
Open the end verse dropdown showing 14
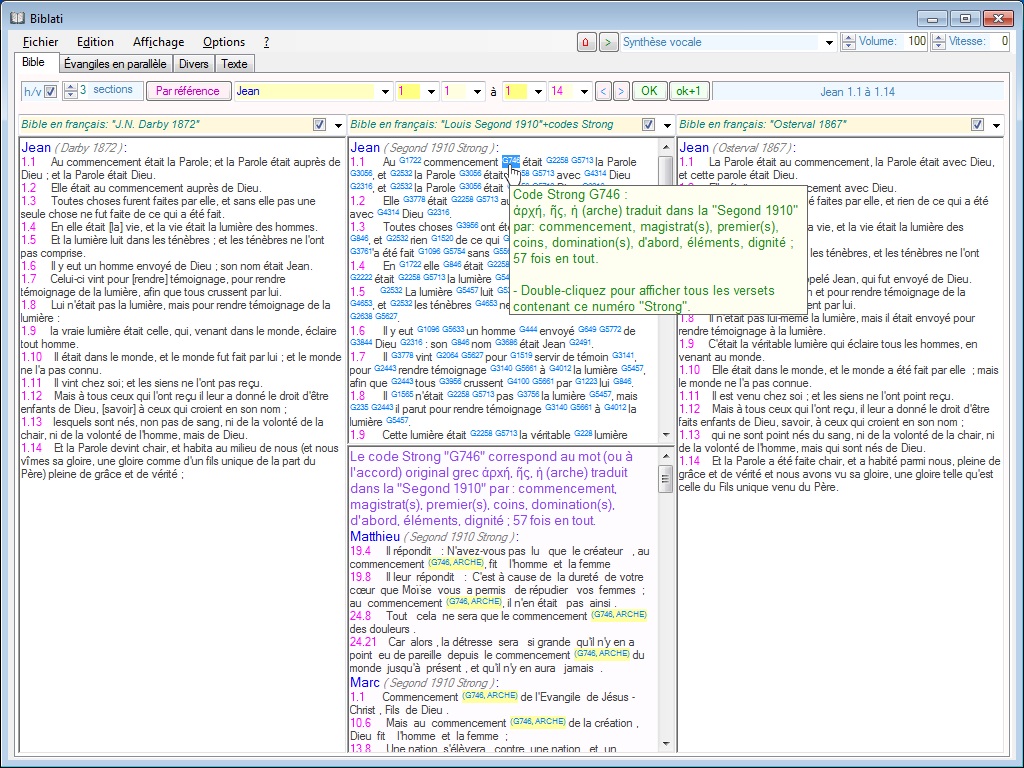pyautogui.click(x=584, y=91)
